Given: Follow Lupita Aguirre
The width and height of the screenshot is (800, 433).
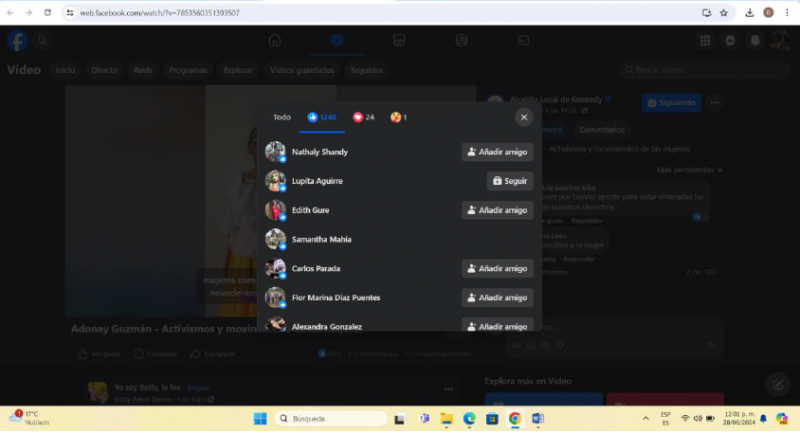Looking at the screenshot, I should pos(510,181).
